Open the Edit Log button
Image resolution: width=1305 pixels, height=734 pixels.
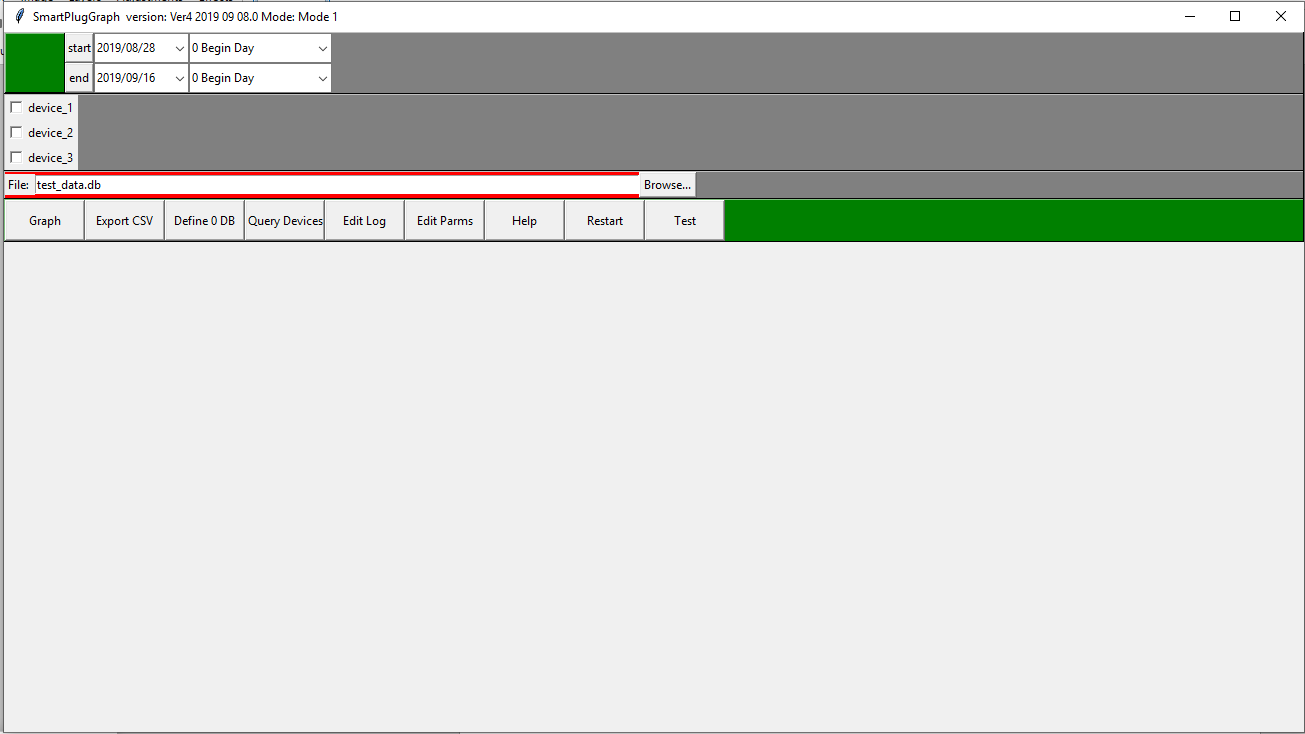(364, 221)
